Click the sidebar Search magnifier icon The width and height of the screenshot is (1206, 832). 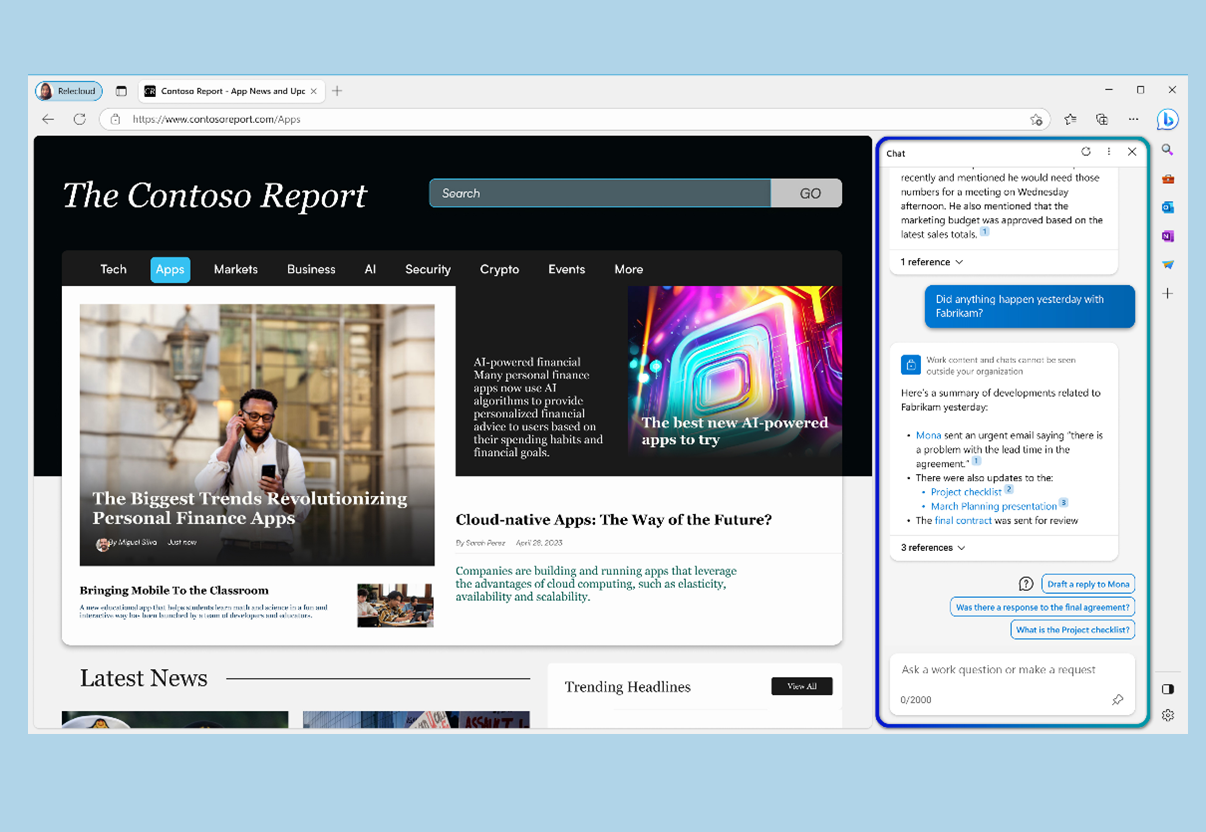pyautogui.click(x=1167, y=150)
